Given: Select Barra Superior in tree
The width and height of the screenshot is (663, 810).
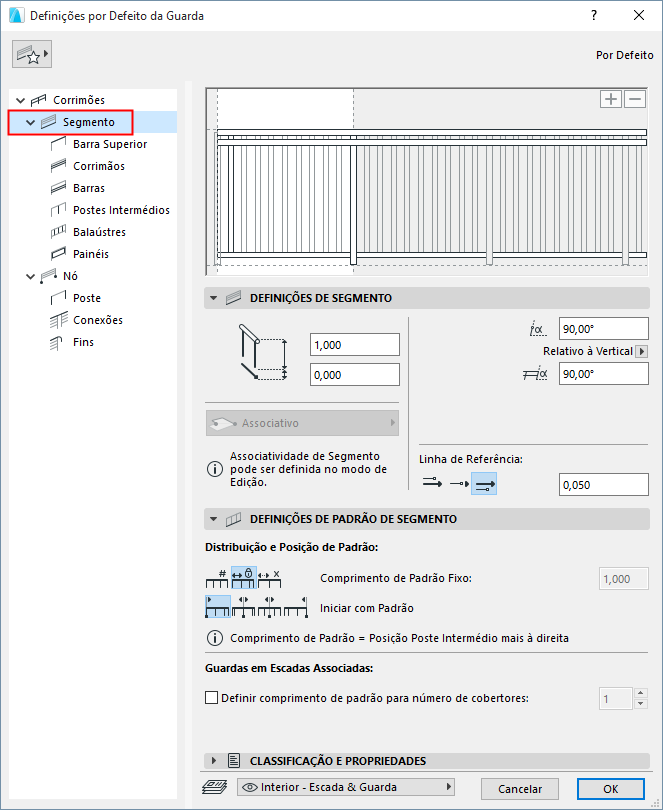Looking at the screenshot, I should tap(110, 144).
